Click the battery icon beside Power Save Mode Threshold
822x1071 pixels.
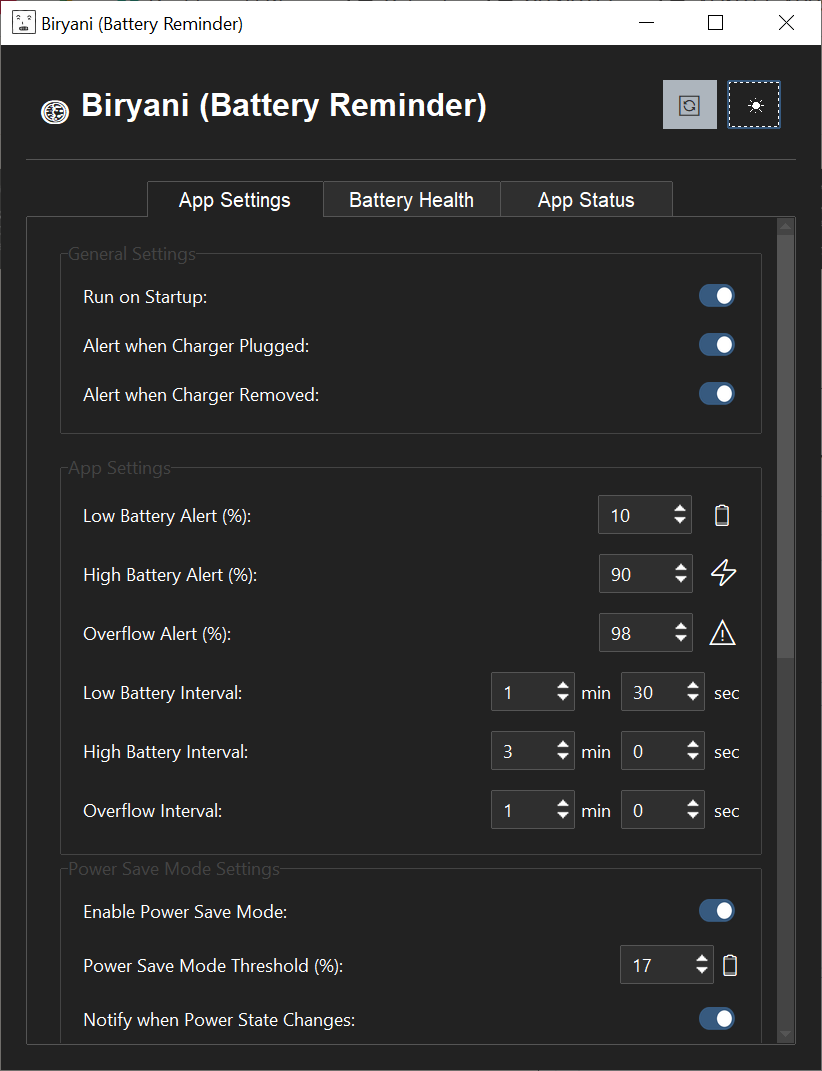click(730, 965)
